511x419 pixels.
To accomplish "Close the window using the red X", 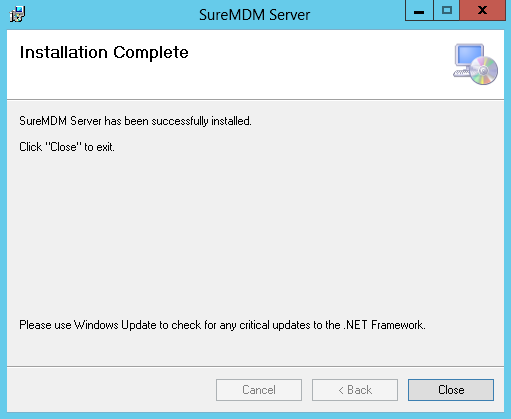I will point(482,11).
